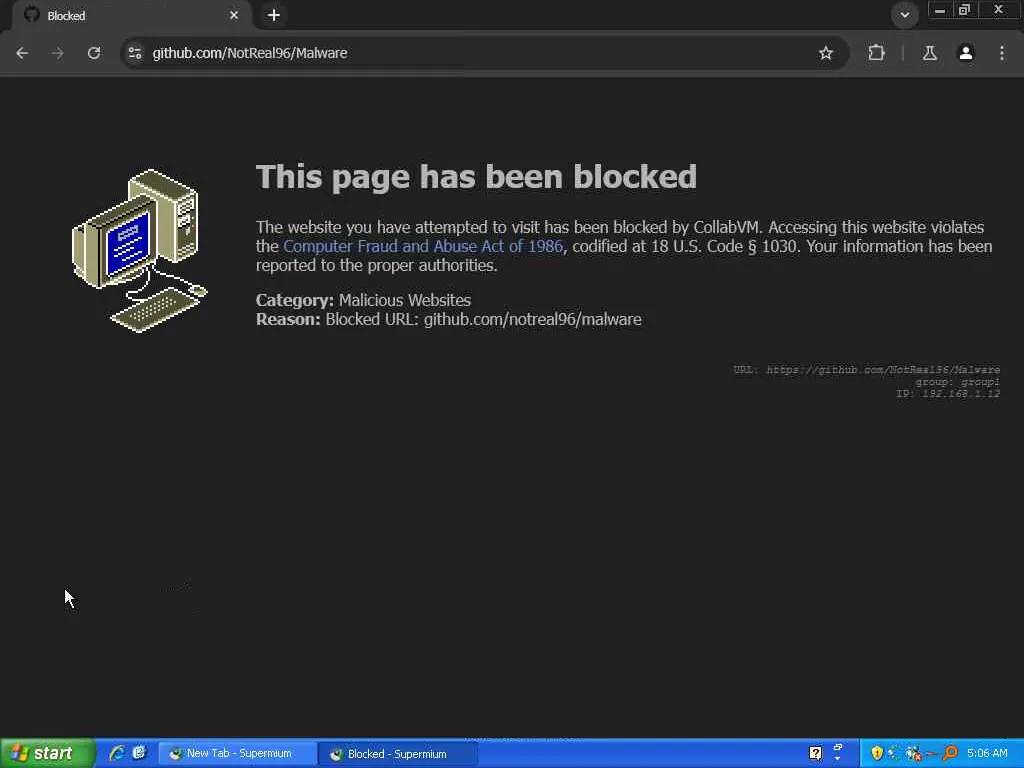Switch to Blocked - Supermium taskbar button

pos(398,754)
